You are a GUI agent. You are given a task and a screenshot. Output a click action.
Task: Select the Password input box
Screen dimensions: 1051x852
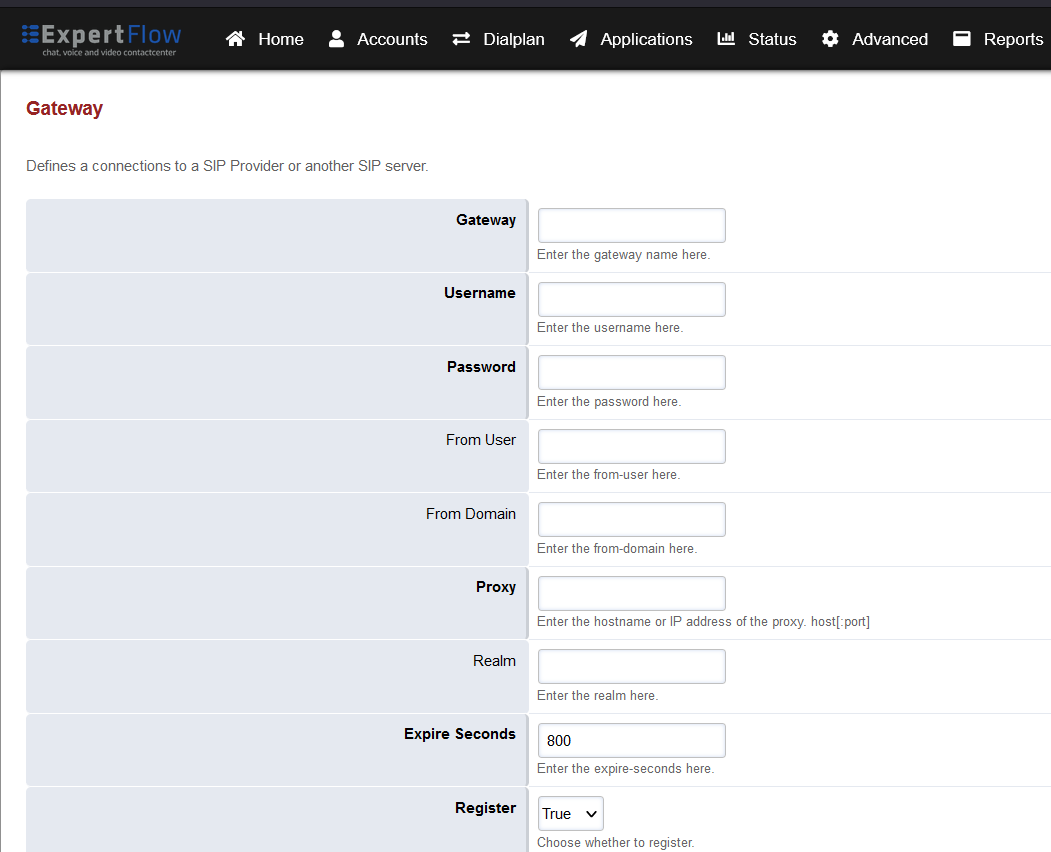click(631, 373)
